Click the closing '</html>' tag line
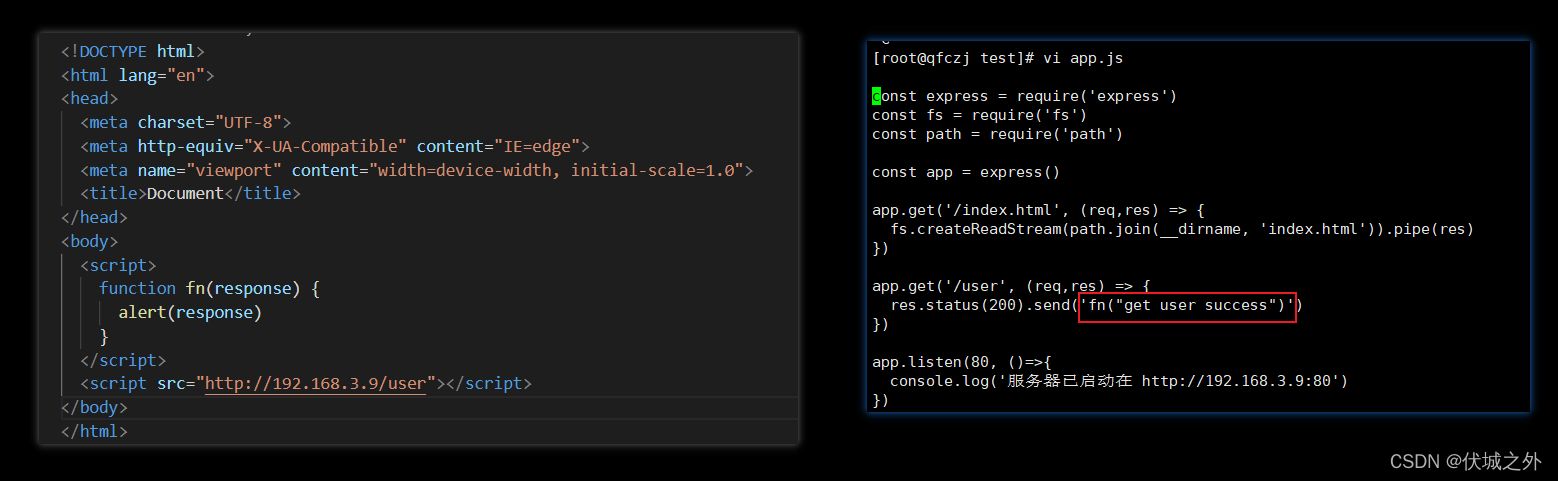Viewport: 1558px width, 481px height. 94,432
